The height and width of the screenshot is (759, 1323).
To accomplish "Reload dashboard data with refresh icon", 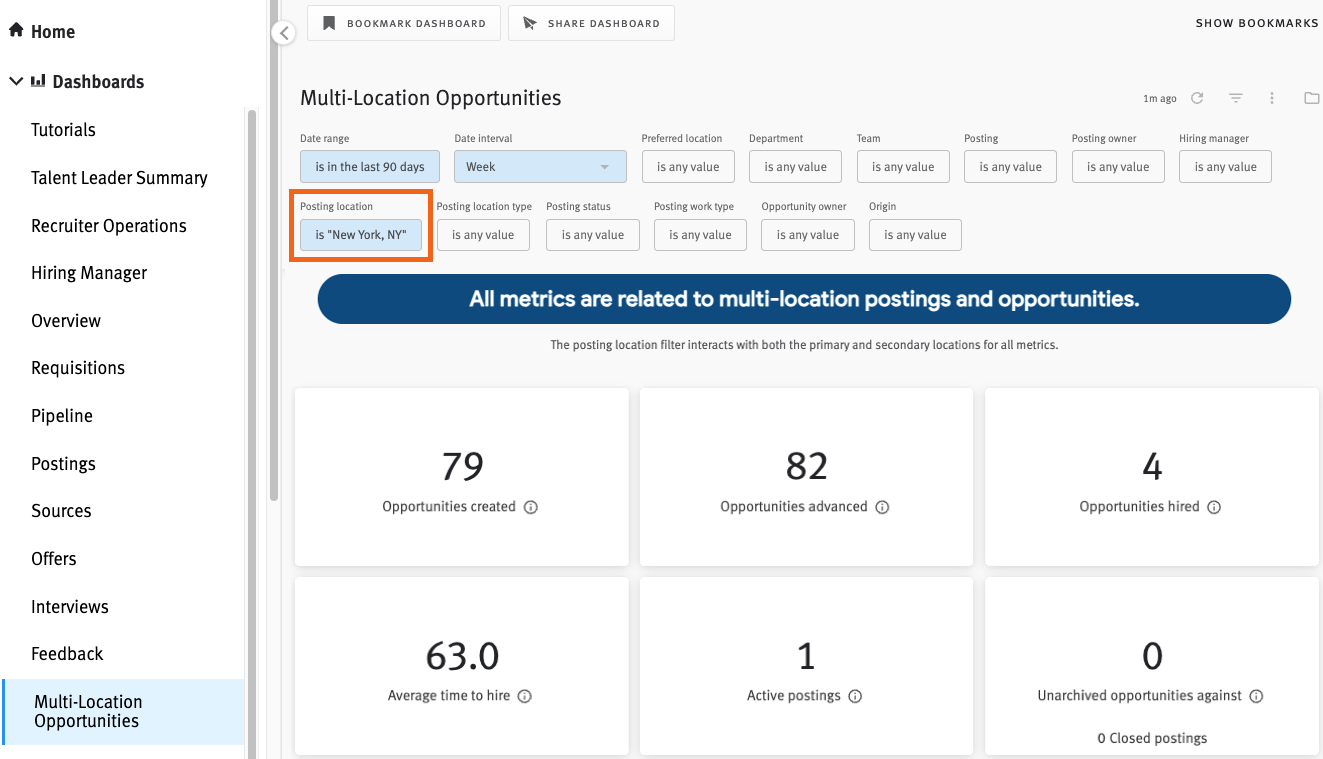I will [x=1197, y=98].
